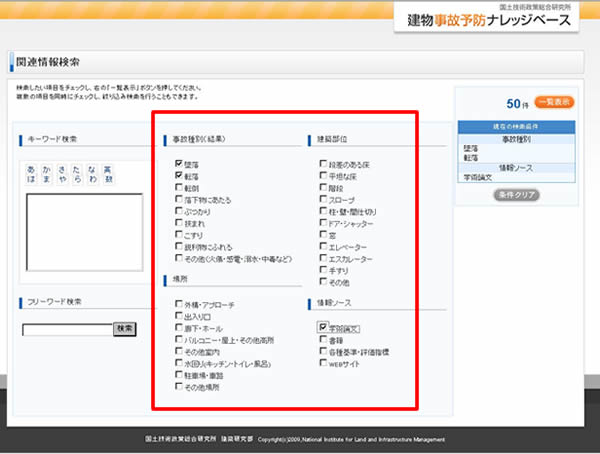
Task: Select the 階段 checkbox
Action: pyautogui.click(x=323, y=188)
